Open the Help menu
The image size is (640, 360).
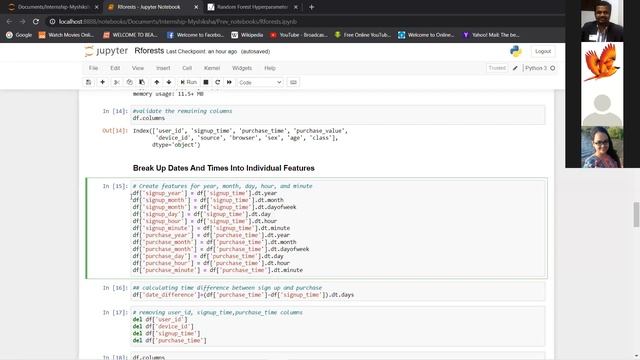[270, 68]
